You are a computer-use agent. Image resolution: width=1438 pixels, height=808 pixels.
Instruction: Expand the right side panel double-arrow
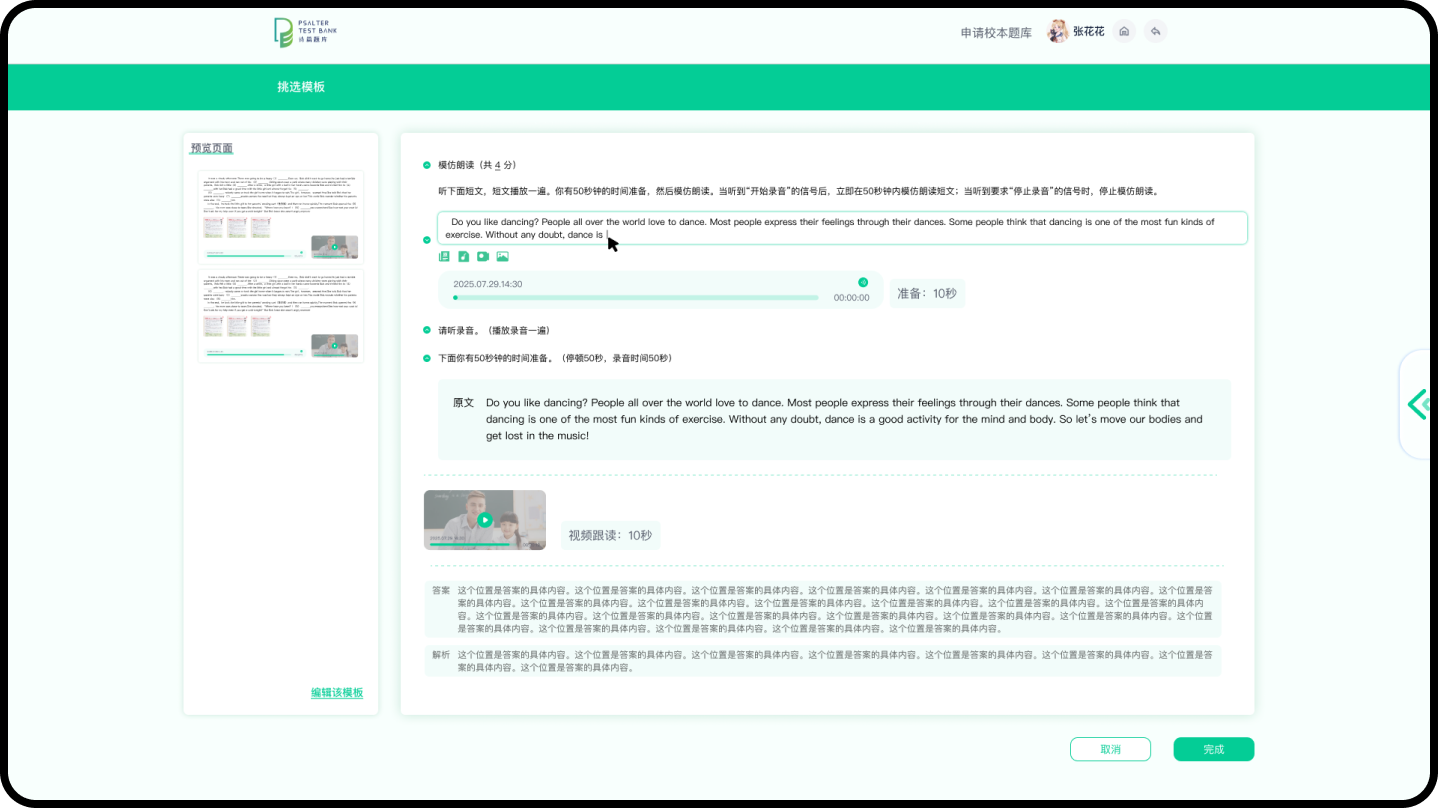click(x=1418, y=404)
